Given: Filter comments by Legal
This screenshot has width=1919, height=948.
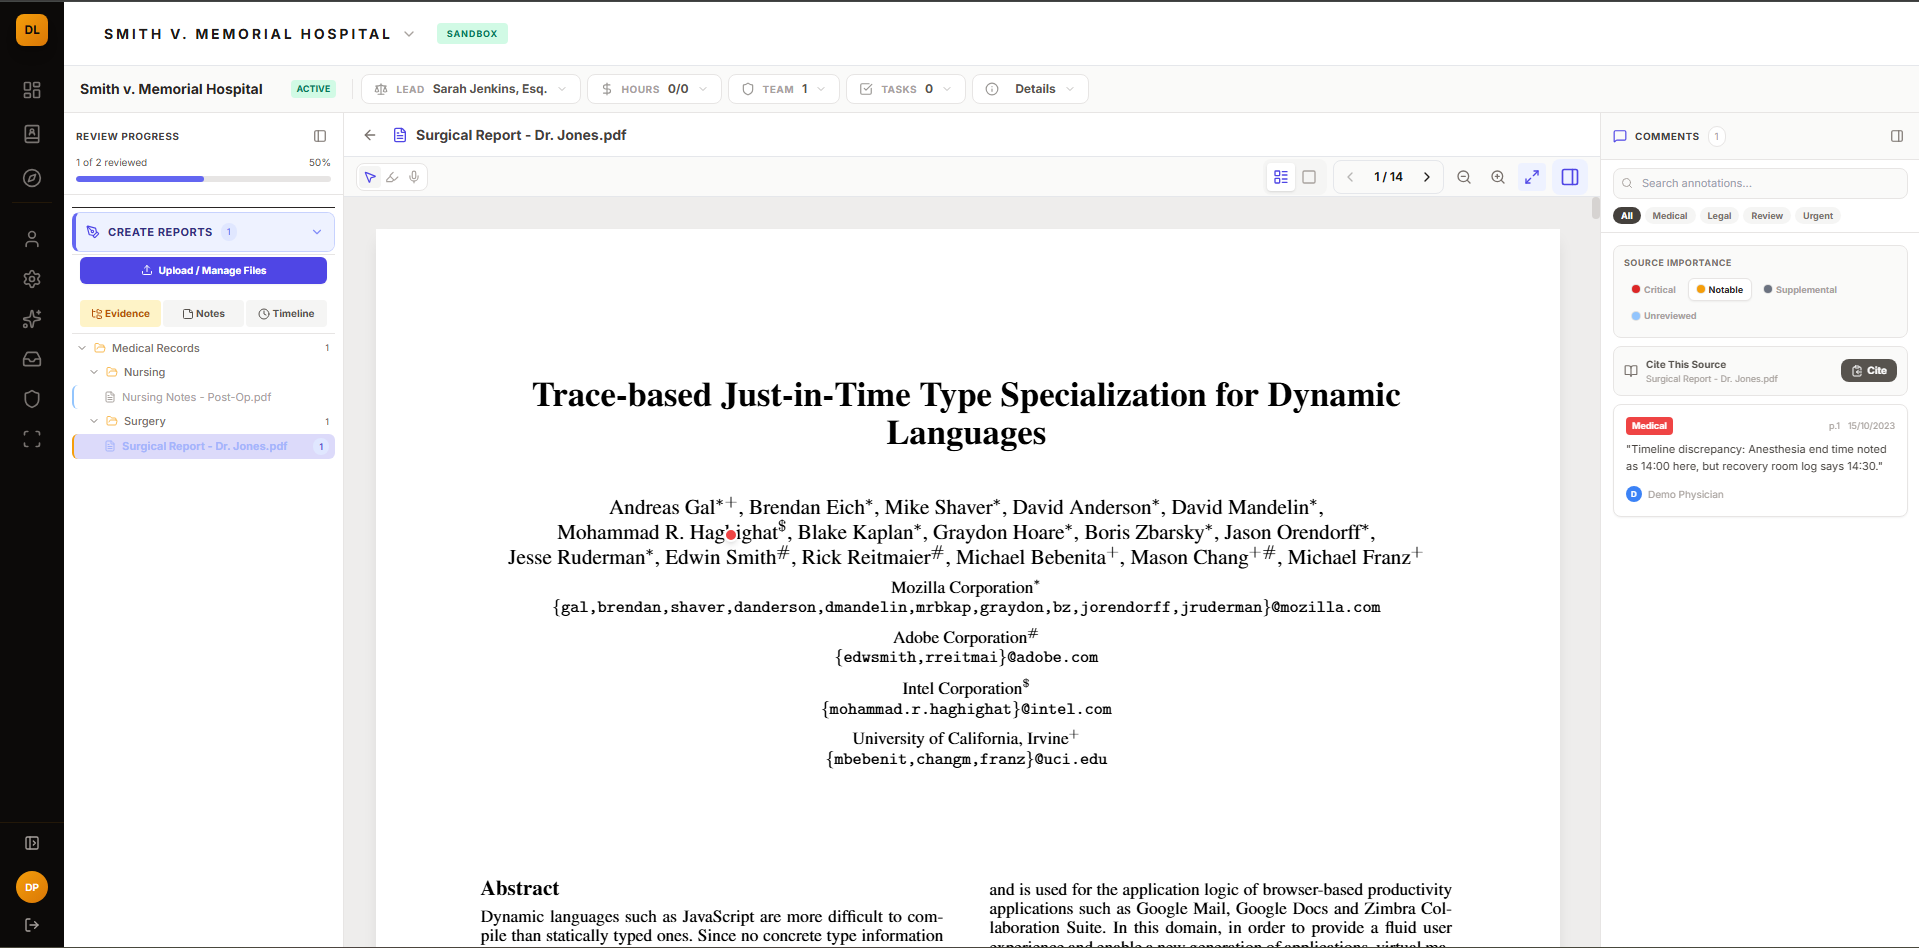Looking at the screenshot, I should tap(1719, 216).
